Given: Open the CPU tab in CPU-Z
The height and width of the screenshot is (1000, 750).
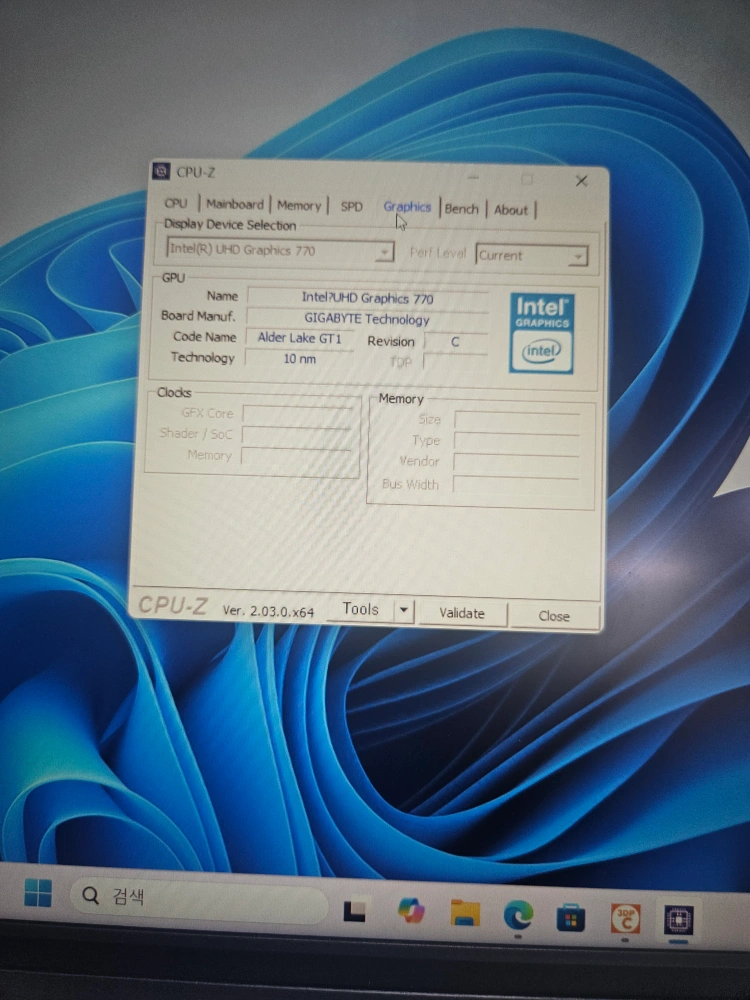Looking at the screenshot, I should pos(175,203).
